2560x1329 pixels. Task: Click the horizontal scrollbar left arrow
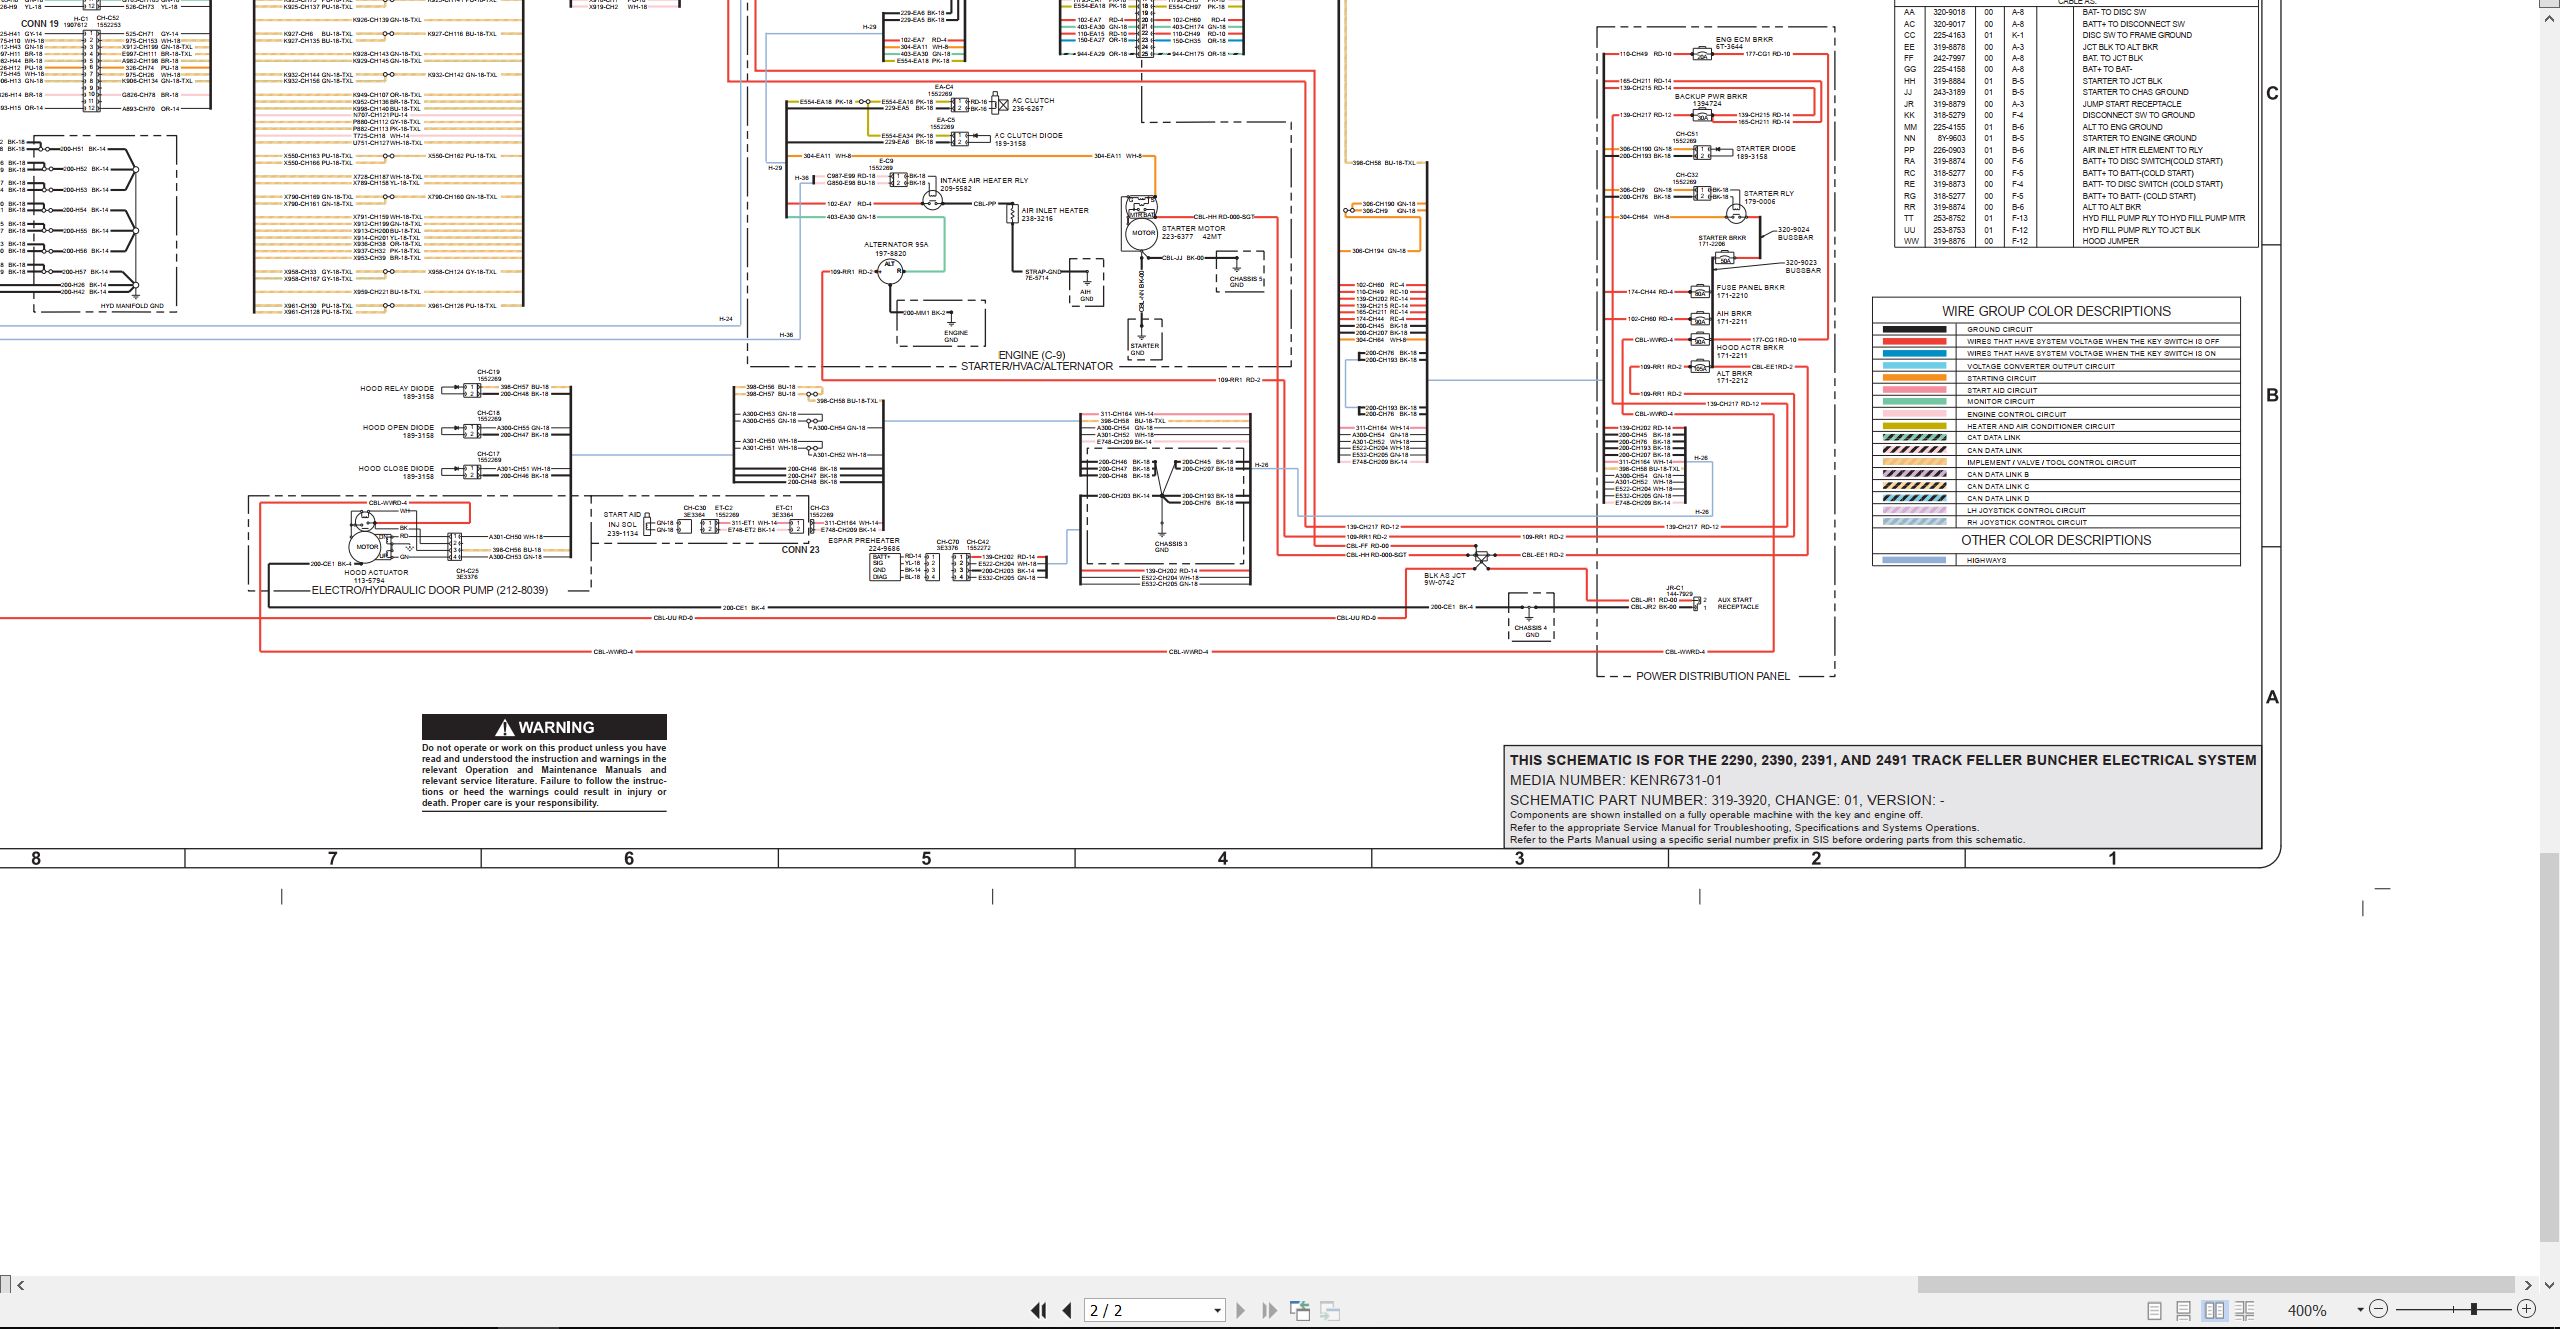click(21, 1285)
